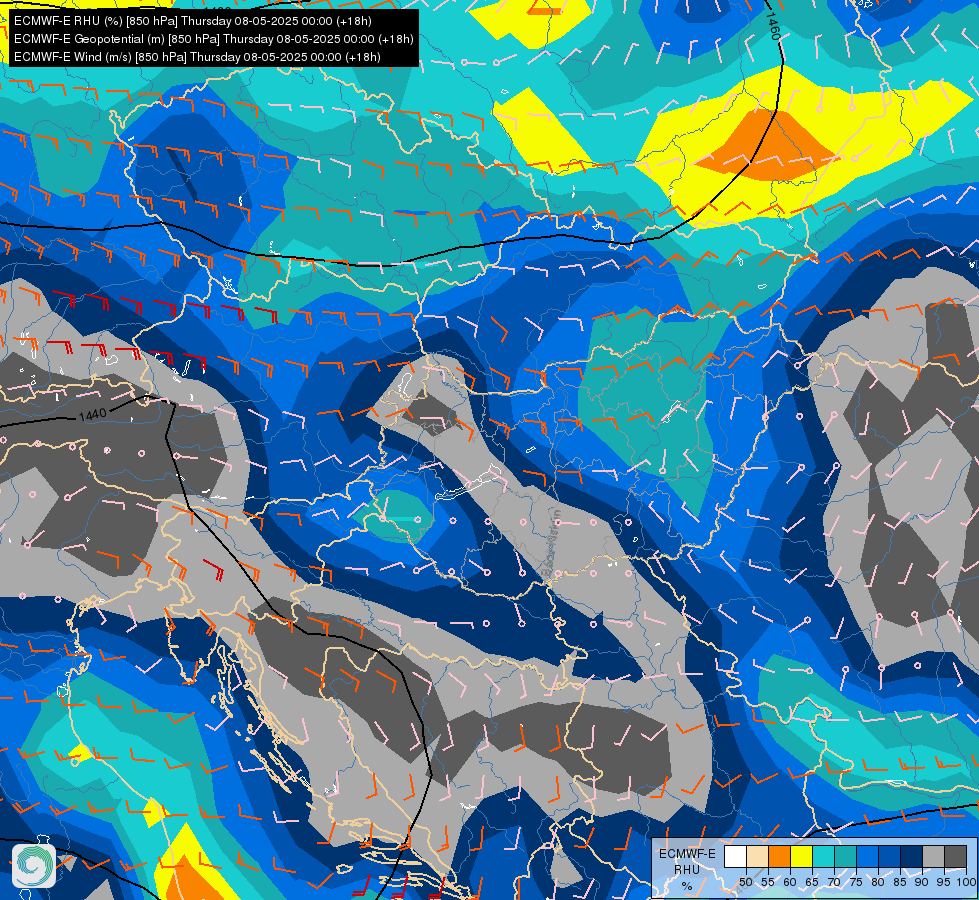Click the legend value 65
Screen dimensions: 979x900
[812, 882]
